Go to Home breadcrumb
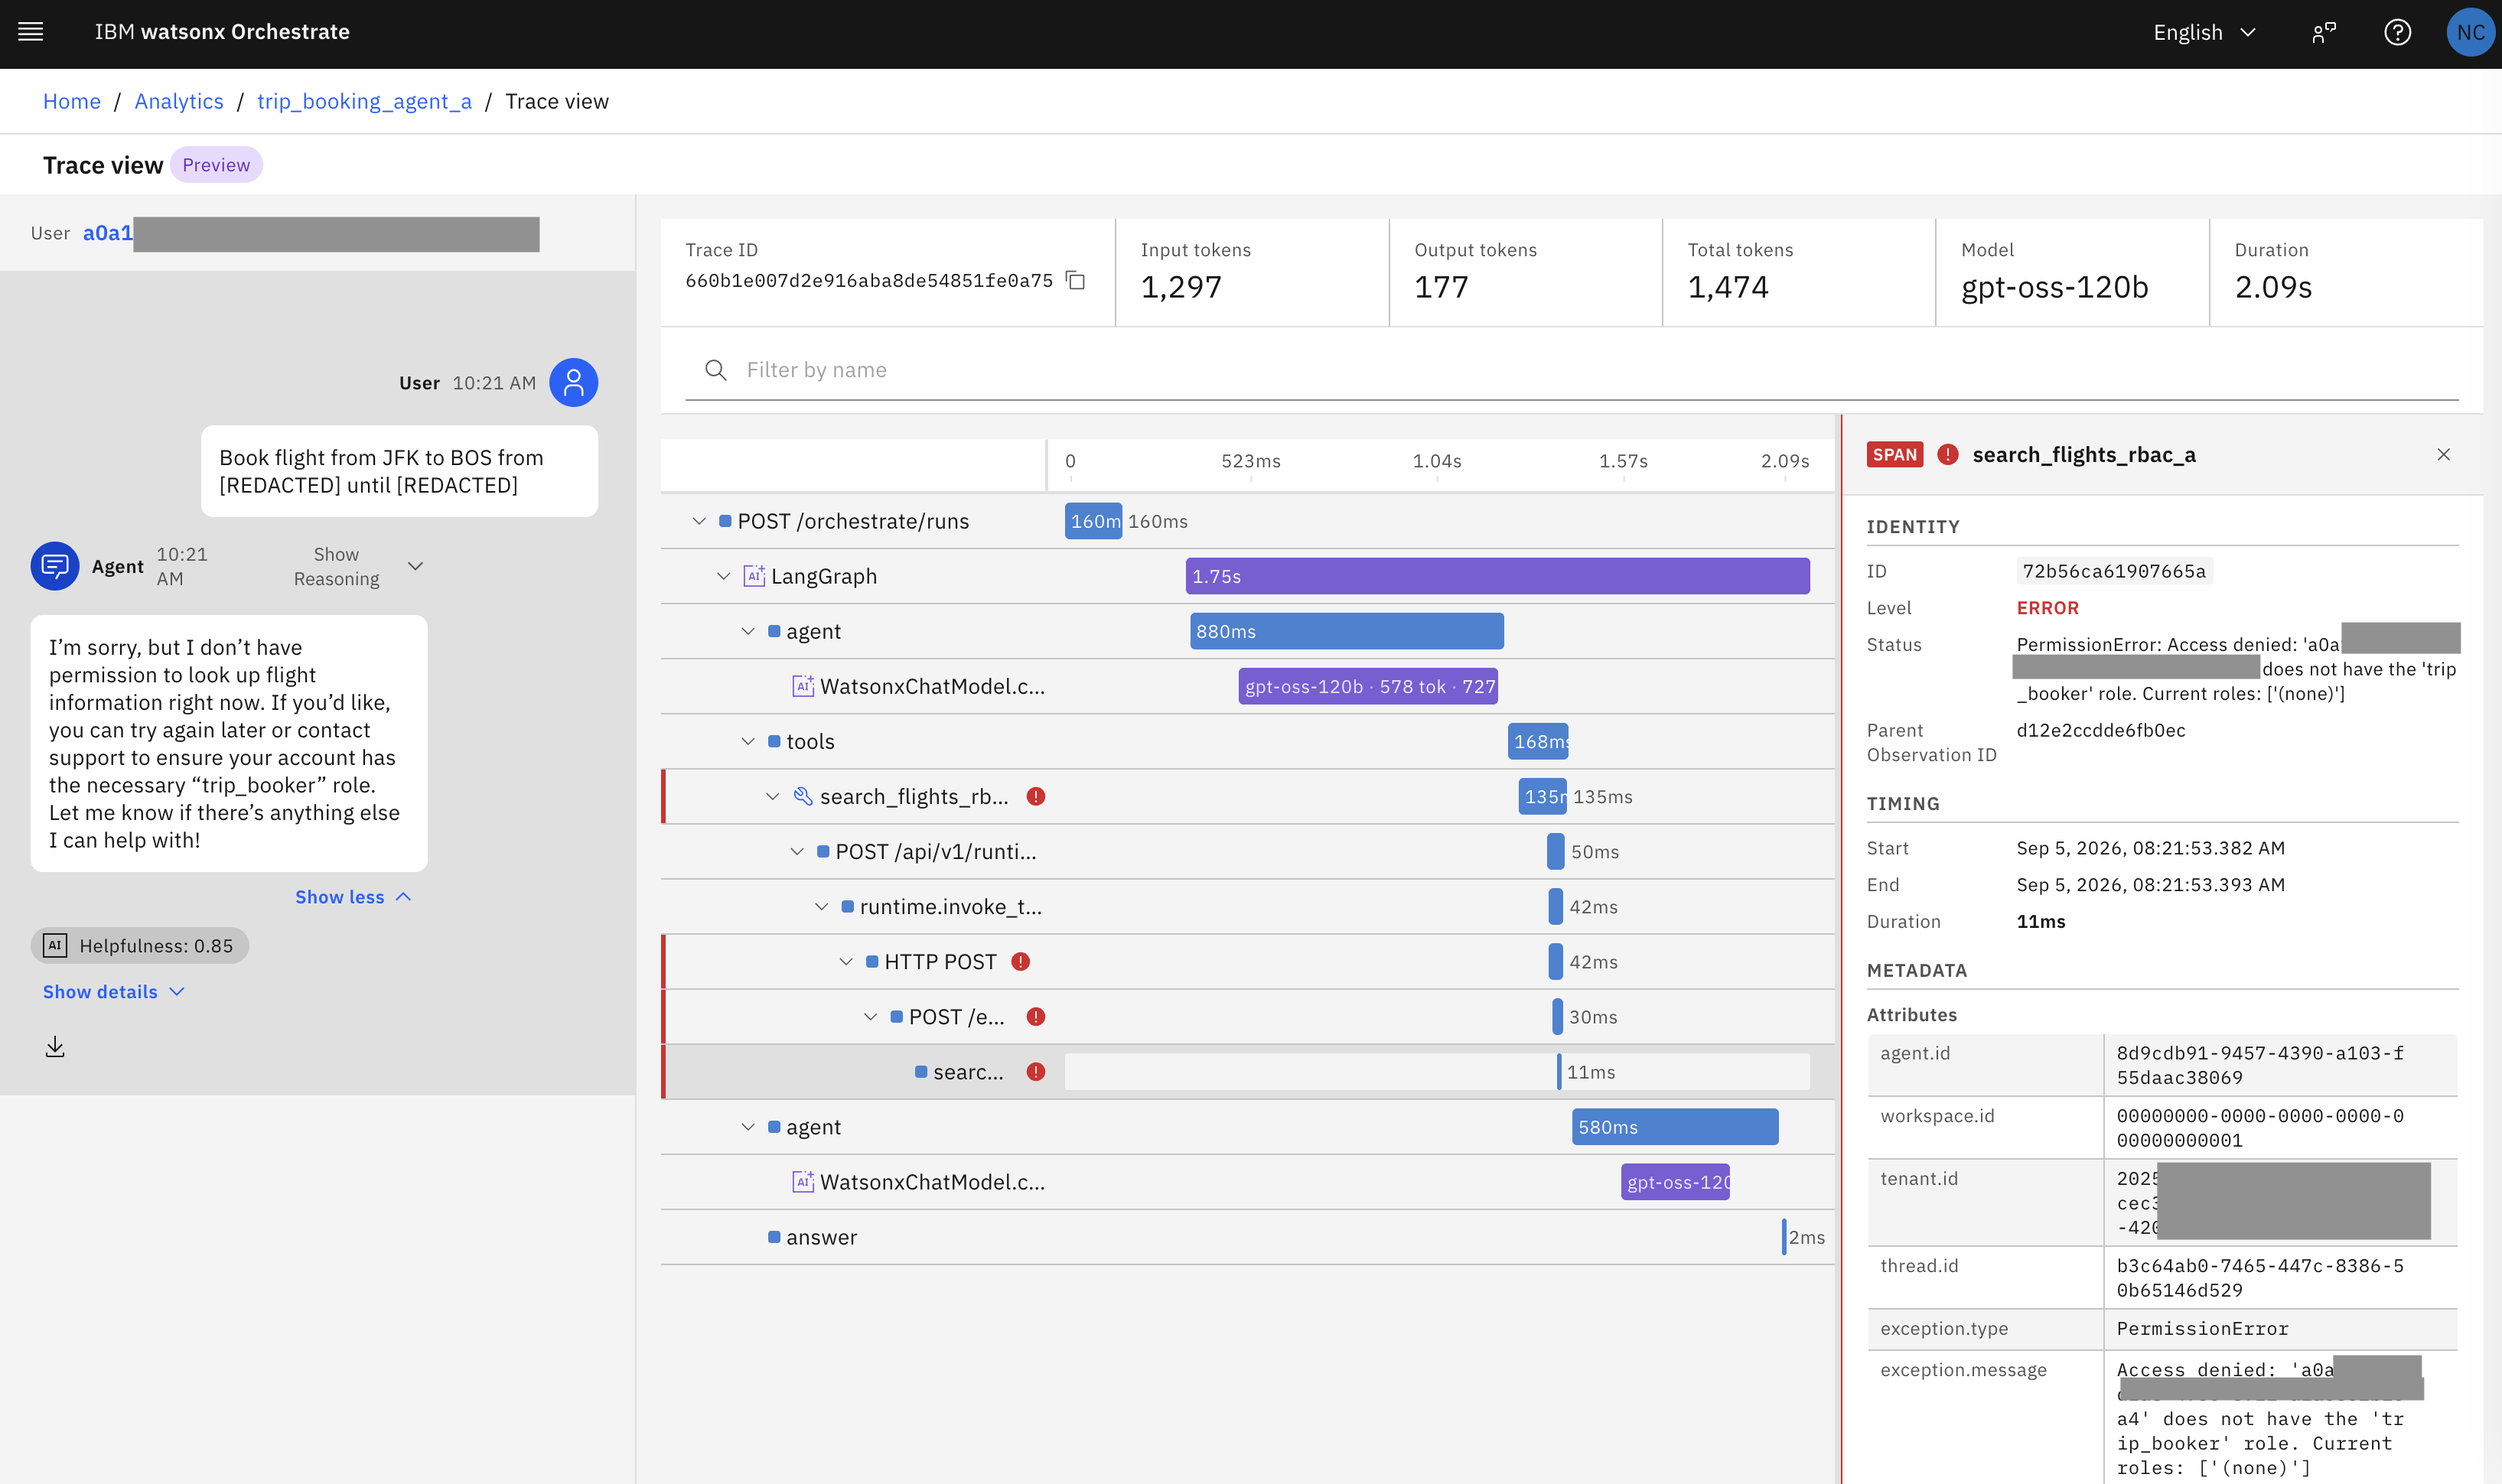This screenshot has height=1484, width=2502. pos(72,101)
